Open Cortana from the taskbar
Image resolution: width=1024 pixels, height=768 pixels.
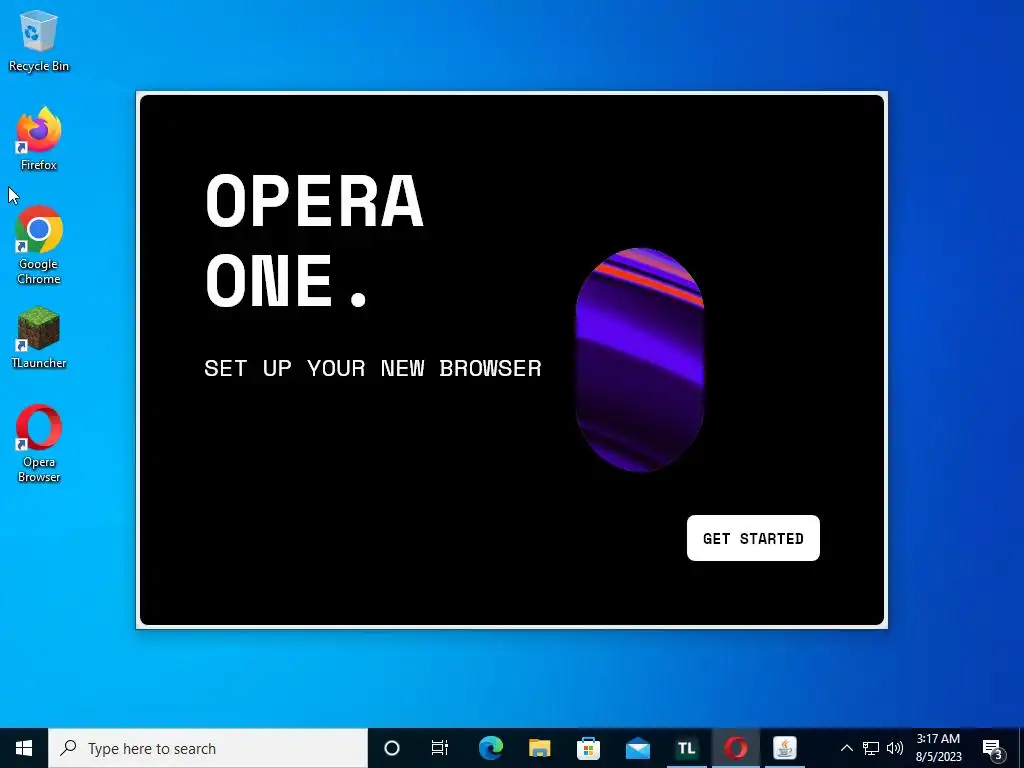(x=392, y=748)
